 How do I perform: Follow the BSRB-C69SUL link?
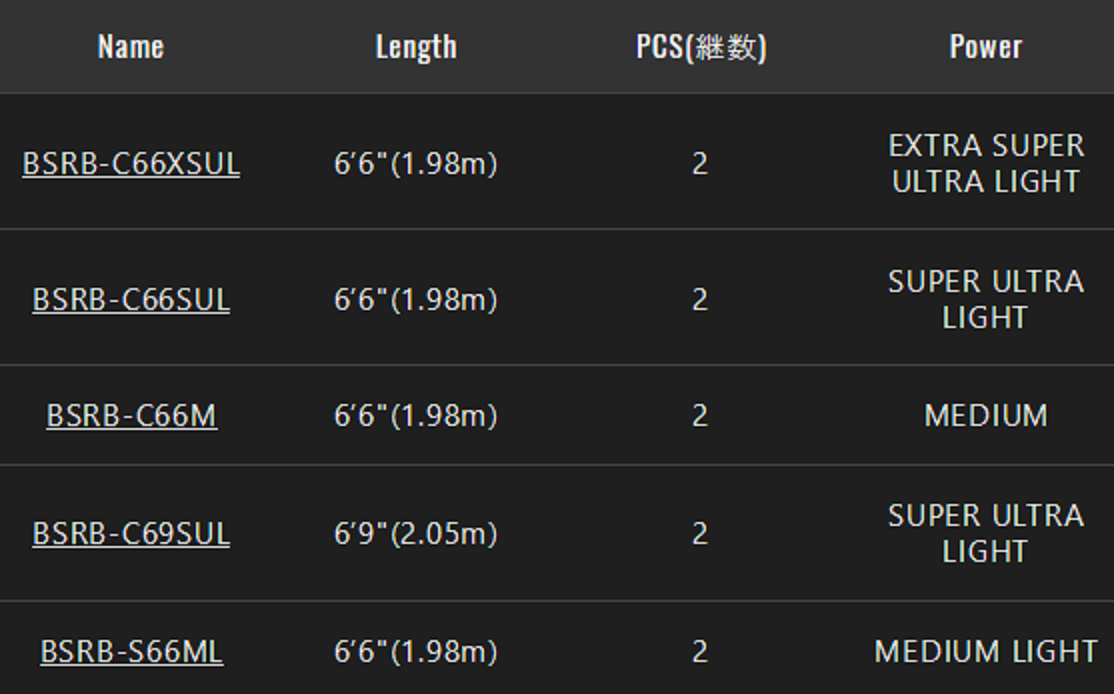pyautogui.click(x=131, y=533)
